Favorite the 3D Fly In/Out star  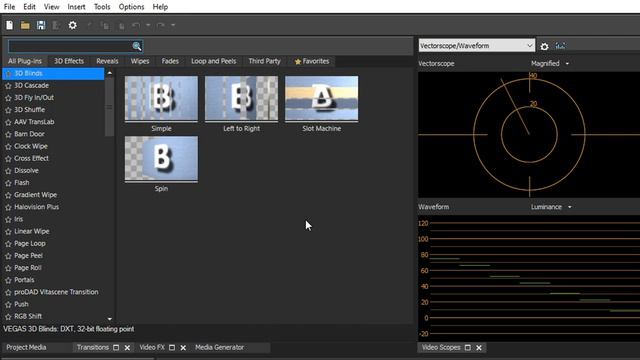8,98
